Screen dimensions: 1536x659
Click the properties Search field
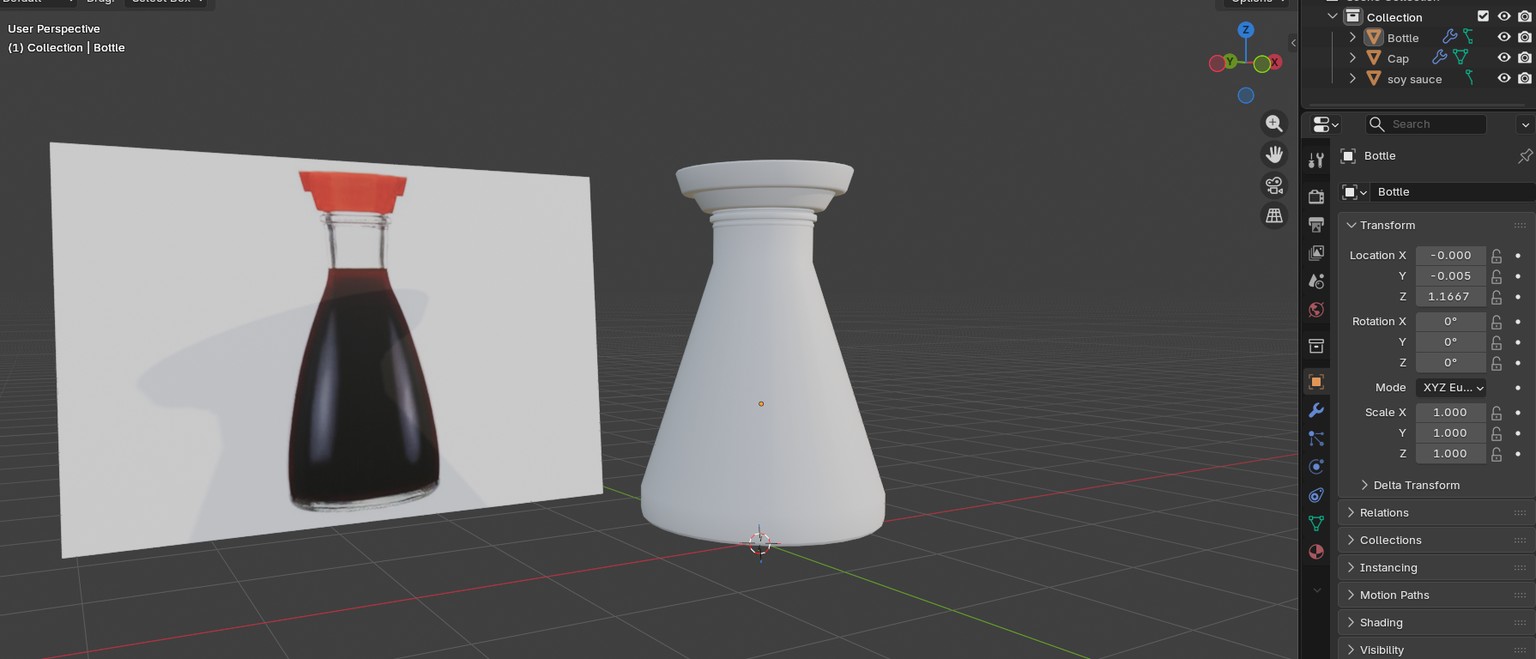[1426, 124]
